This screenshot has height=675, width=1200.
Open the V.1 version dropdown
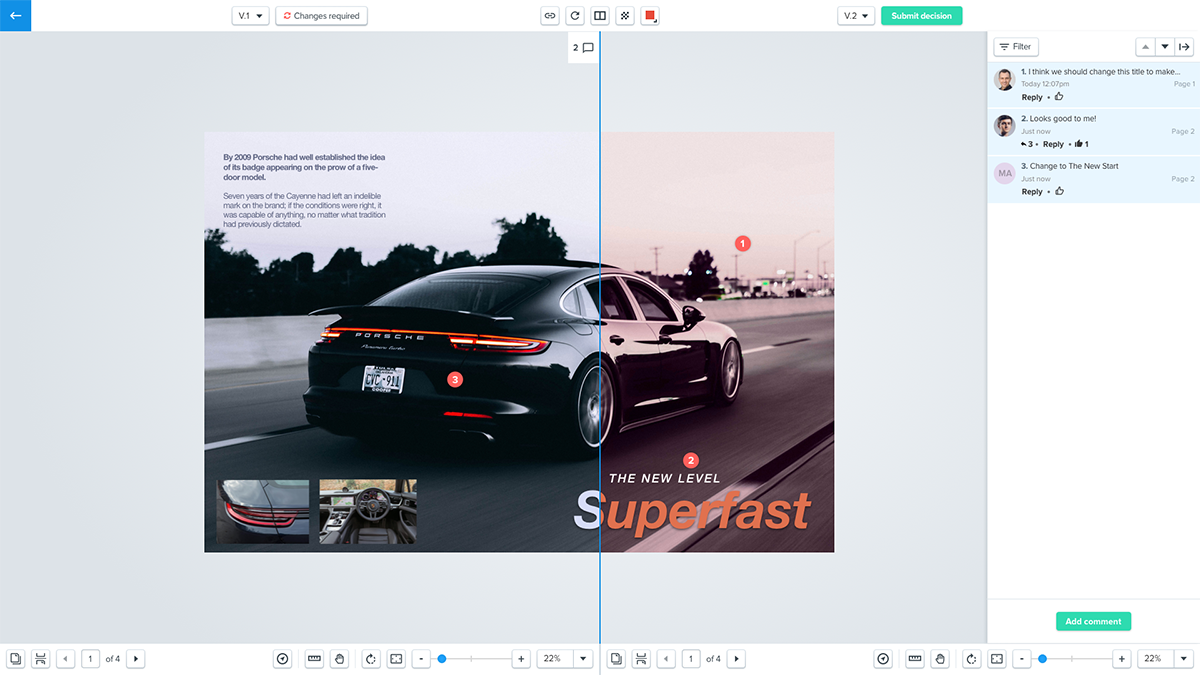250,16
